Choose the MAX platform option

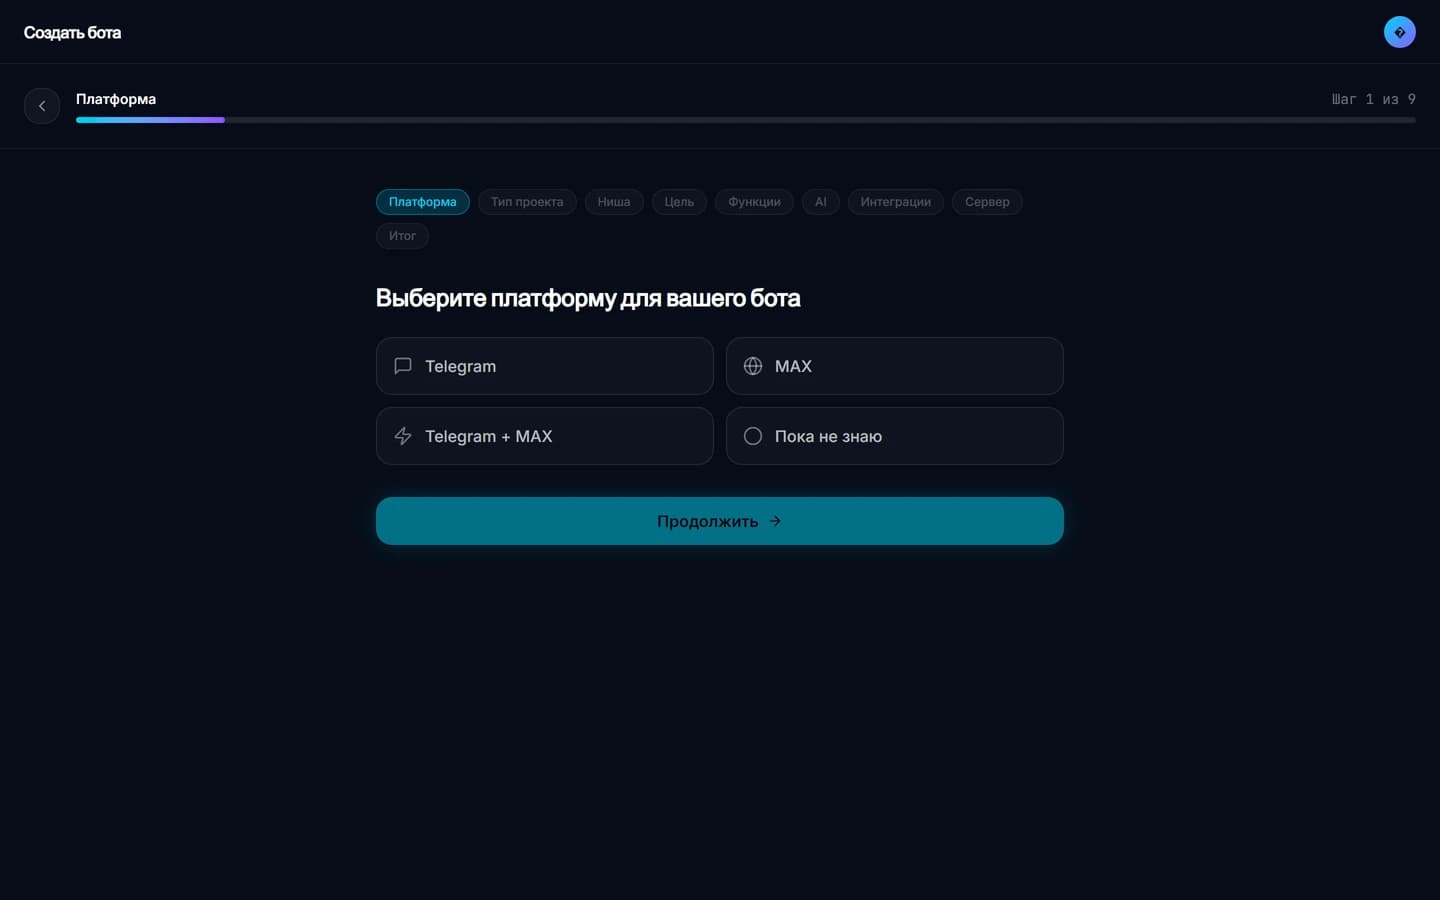[x=895, y=366]
